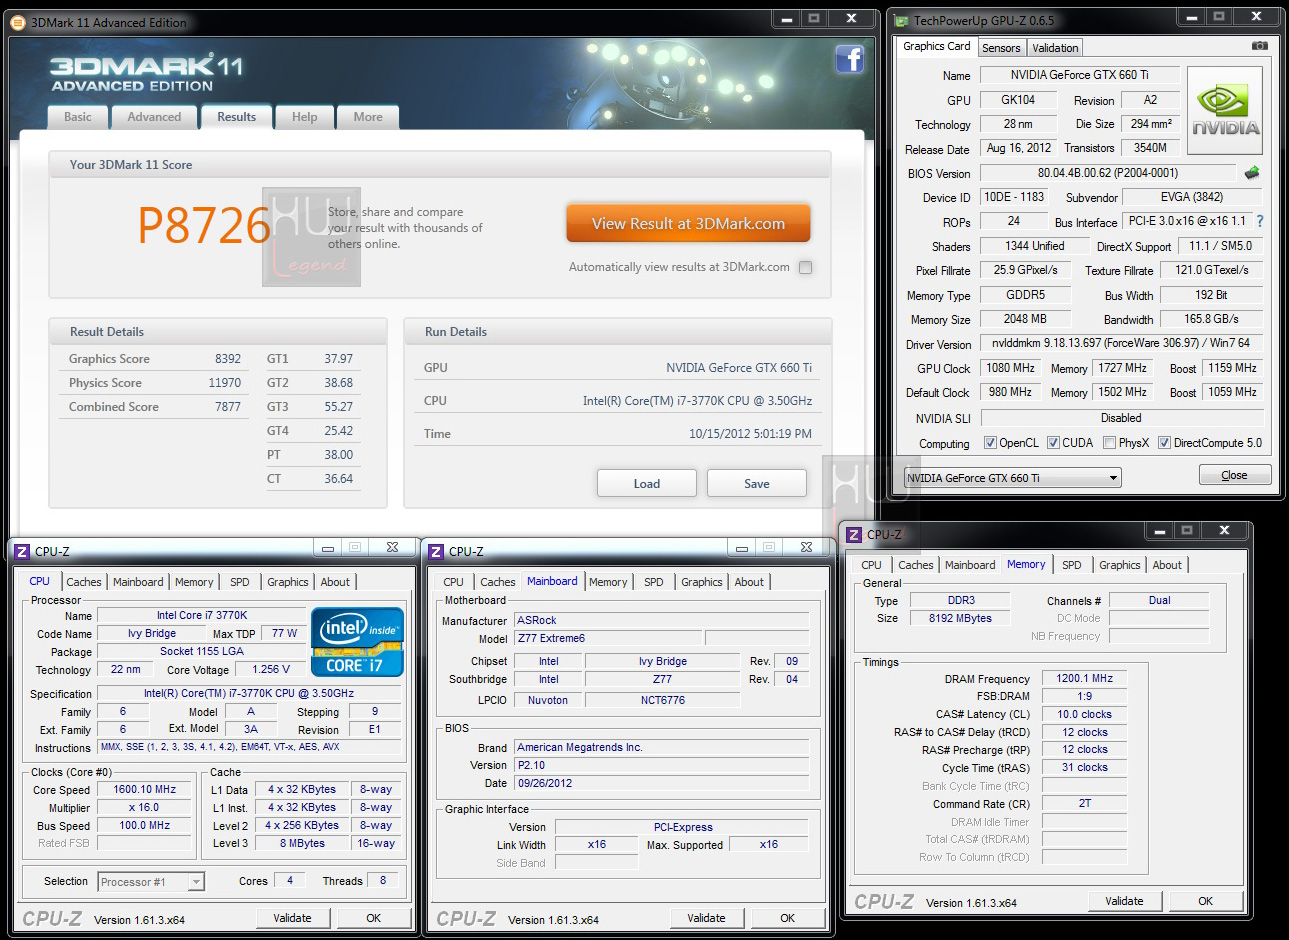Click the Multiplier x 16.0 value
The image size is (1289, 940).
(x=144, y=807)
